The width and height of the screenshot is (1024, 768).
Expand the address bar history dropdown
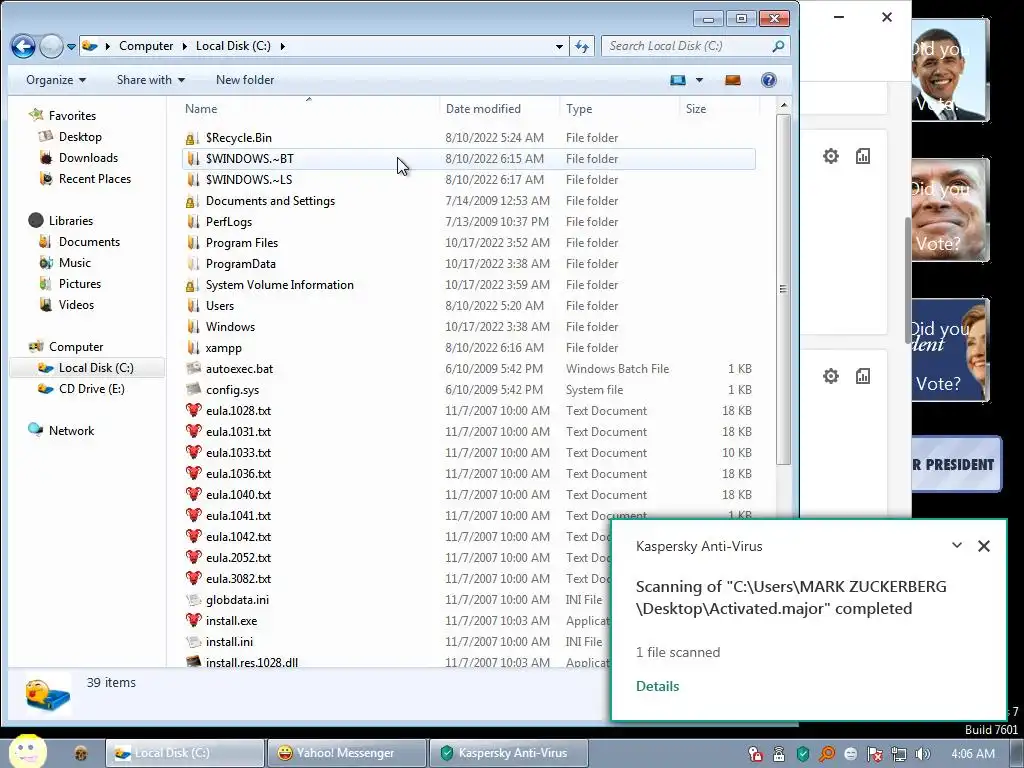point(559,46)
